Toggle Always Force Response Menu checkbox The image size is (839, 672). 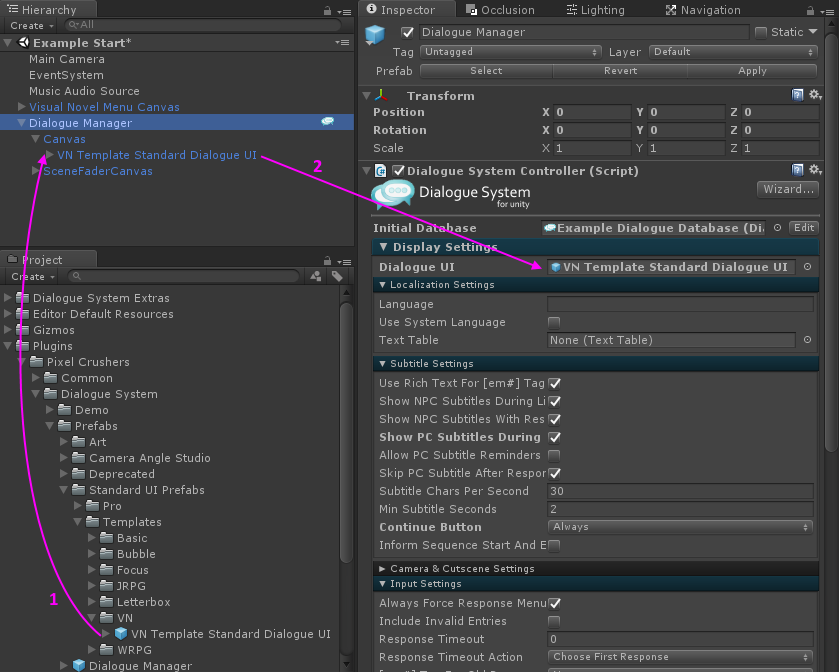554,604
